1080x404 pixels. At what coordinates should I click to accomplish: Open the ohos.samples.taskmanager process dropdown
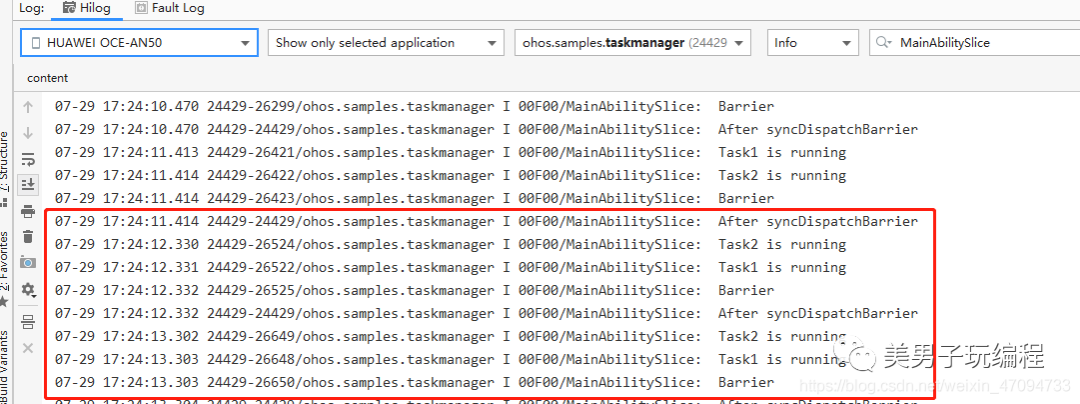632,43
